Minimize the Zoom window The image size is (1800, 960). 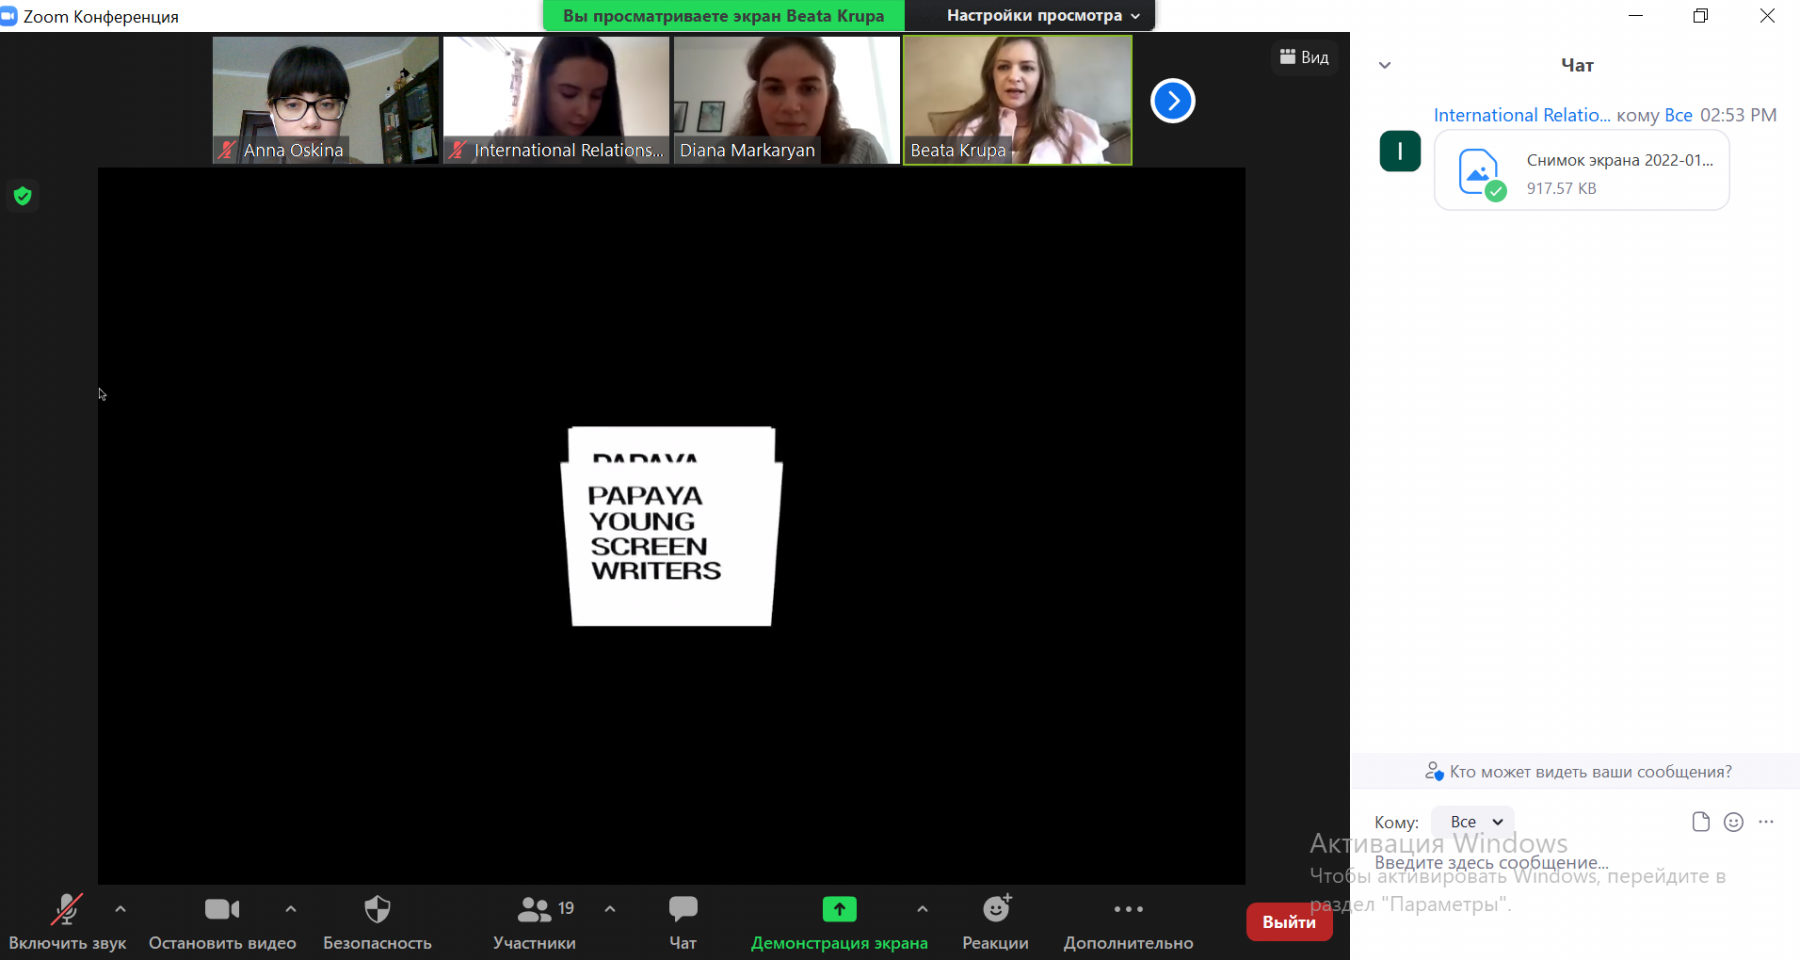tap(1636, 16)
